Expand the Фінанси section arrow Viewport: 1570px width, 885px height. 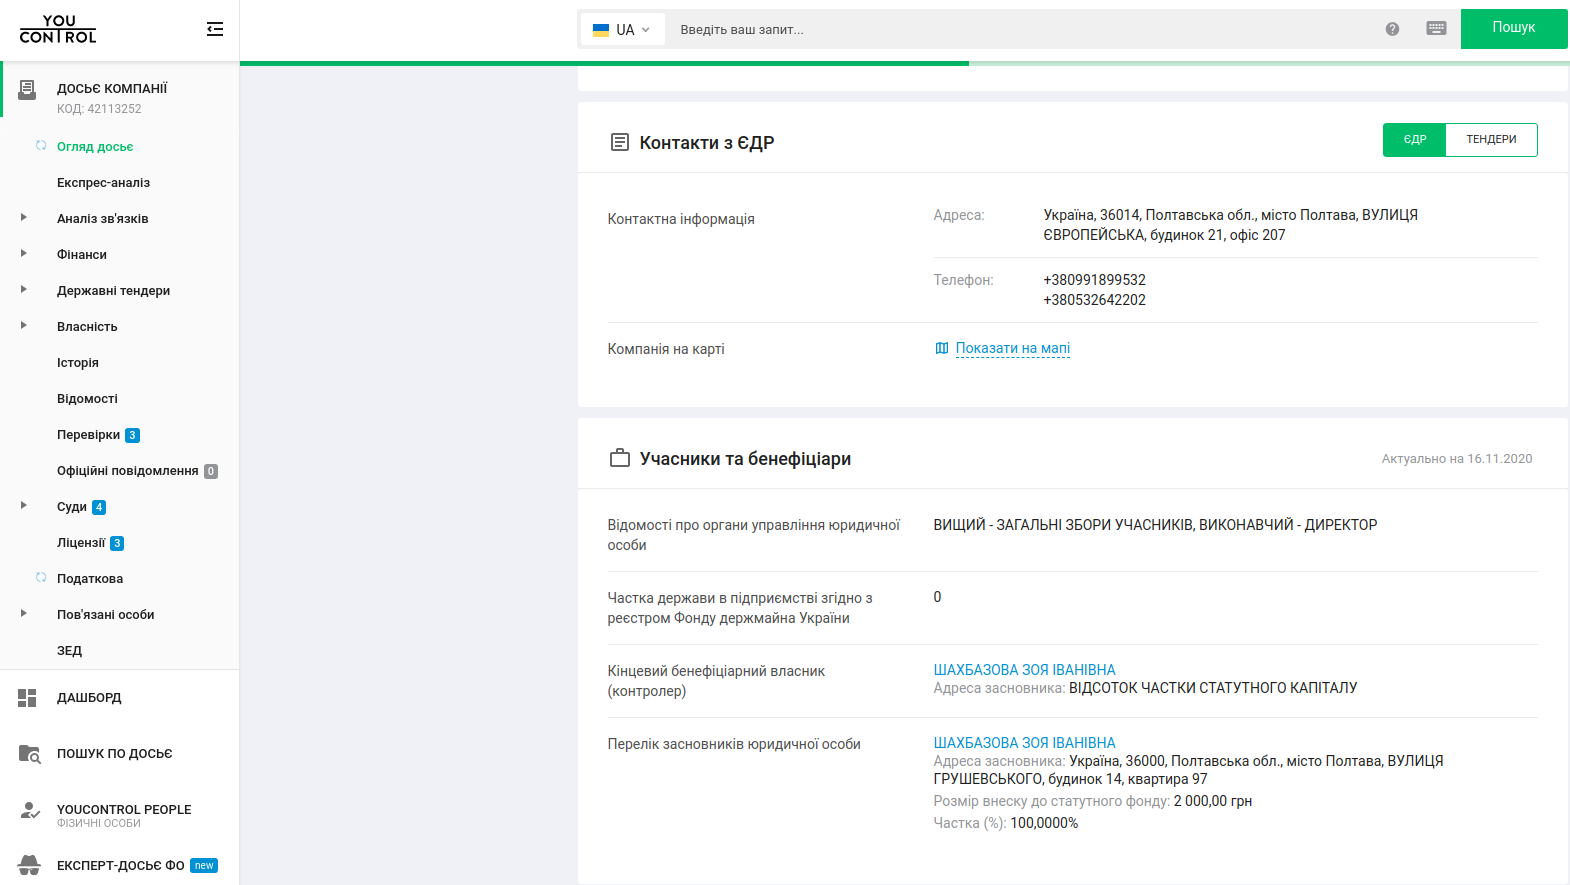[24, 254]
